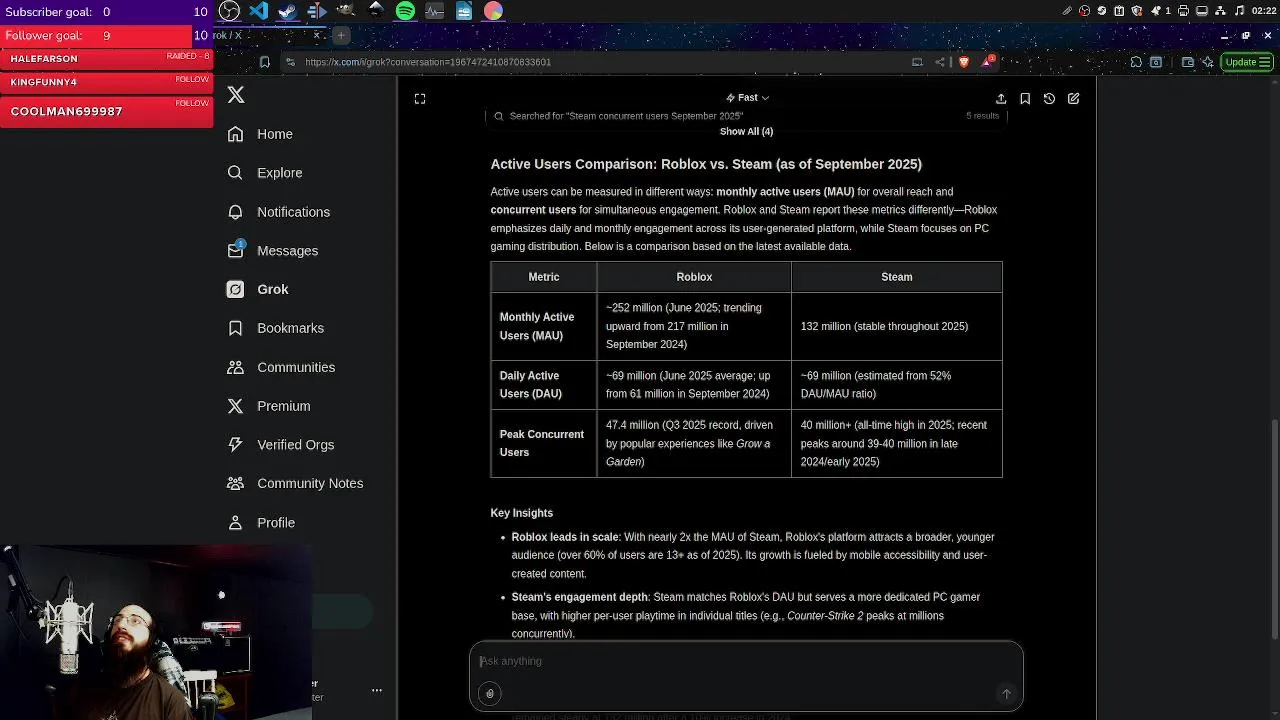Click the Brave Shields lion icon
The height and width of the screenshot is (720, 1280).
click(964, 62)
